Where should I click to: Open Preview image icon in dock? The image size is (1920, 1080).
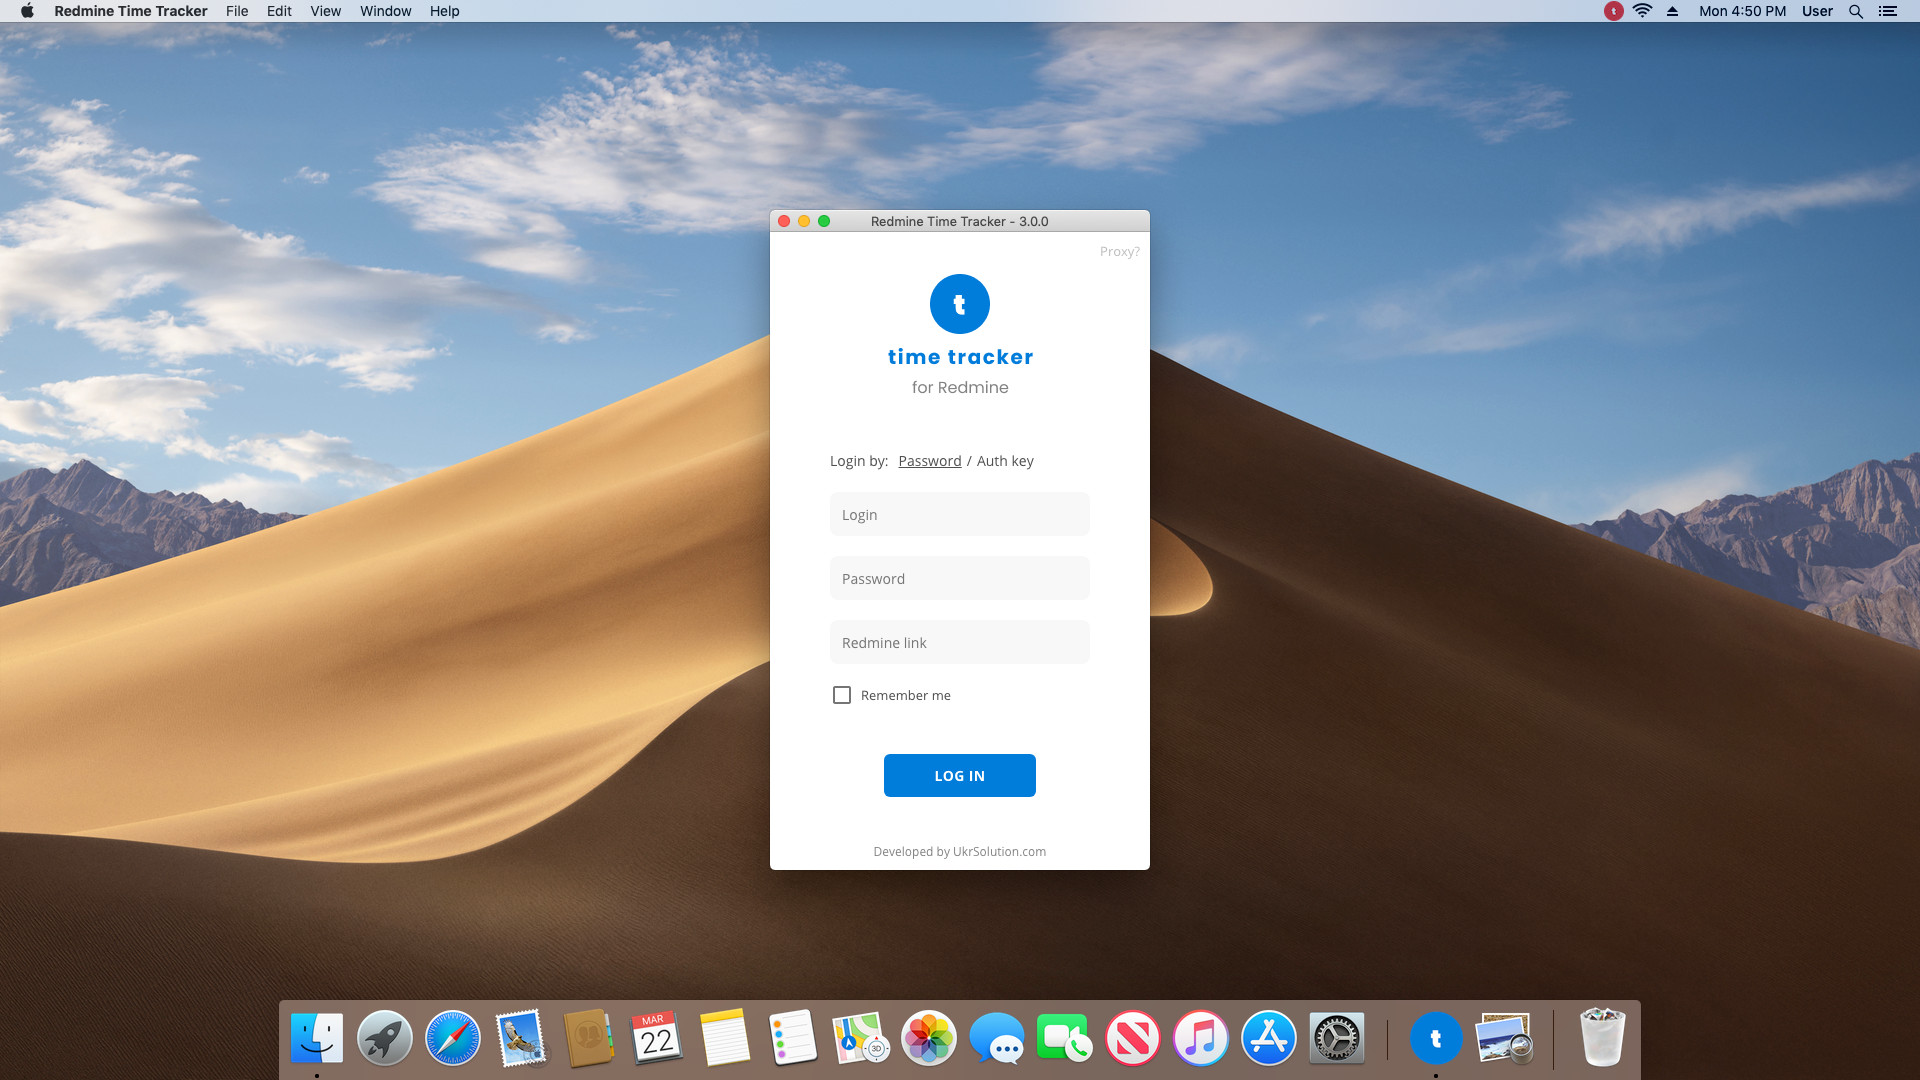[x=1504, y=1038]
